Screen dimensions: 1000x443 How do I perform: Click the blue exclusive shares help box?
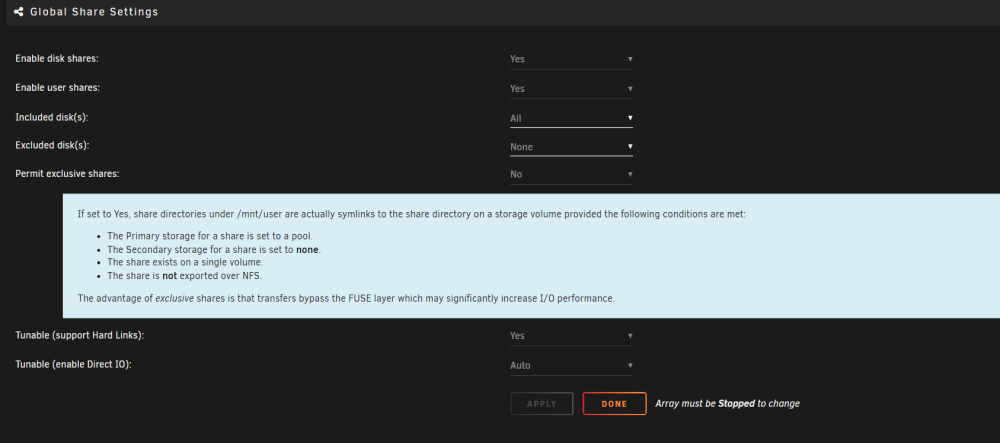[531, 256]
